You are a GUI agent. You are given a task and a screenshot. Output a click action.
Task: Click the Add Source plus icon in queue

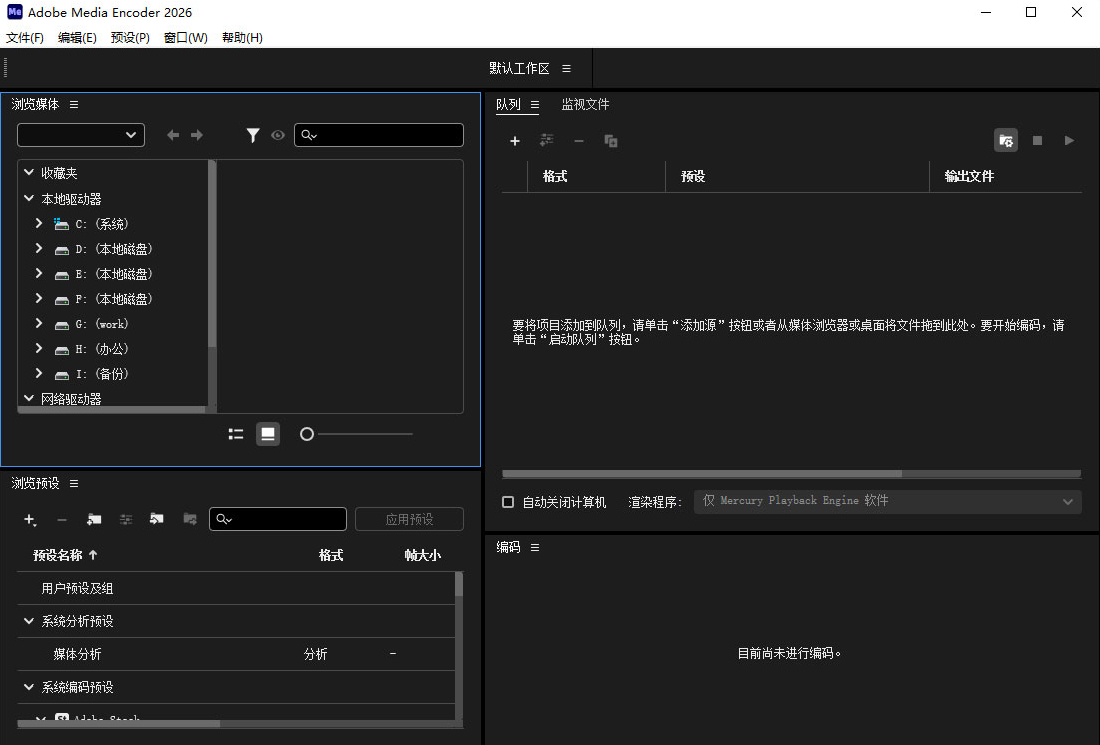click(515, 141)
